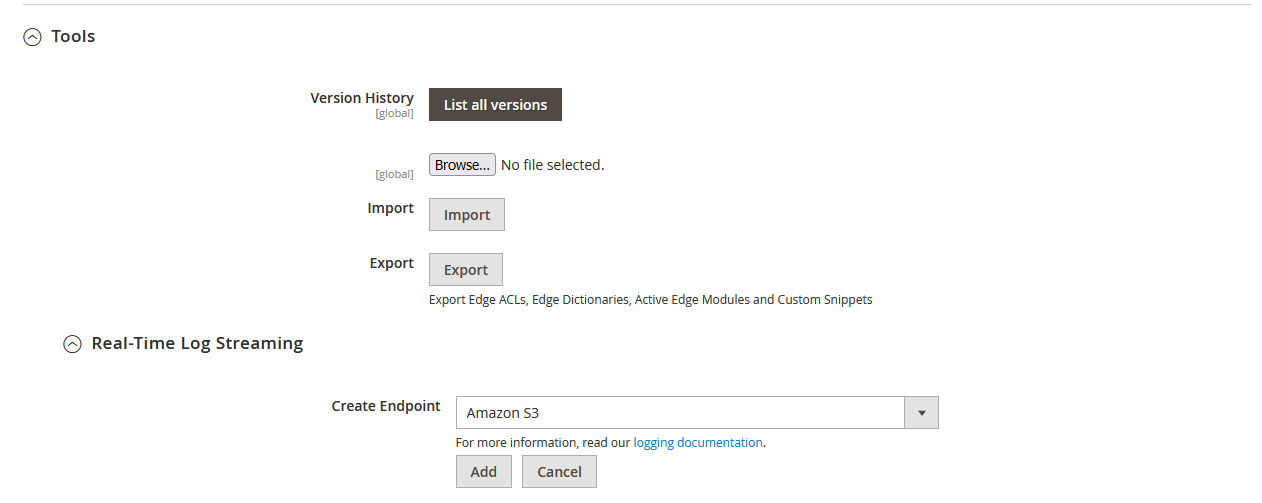1262x503 pixels.
Task: Click the Create Endpoint label
Action: click(386, 406)
